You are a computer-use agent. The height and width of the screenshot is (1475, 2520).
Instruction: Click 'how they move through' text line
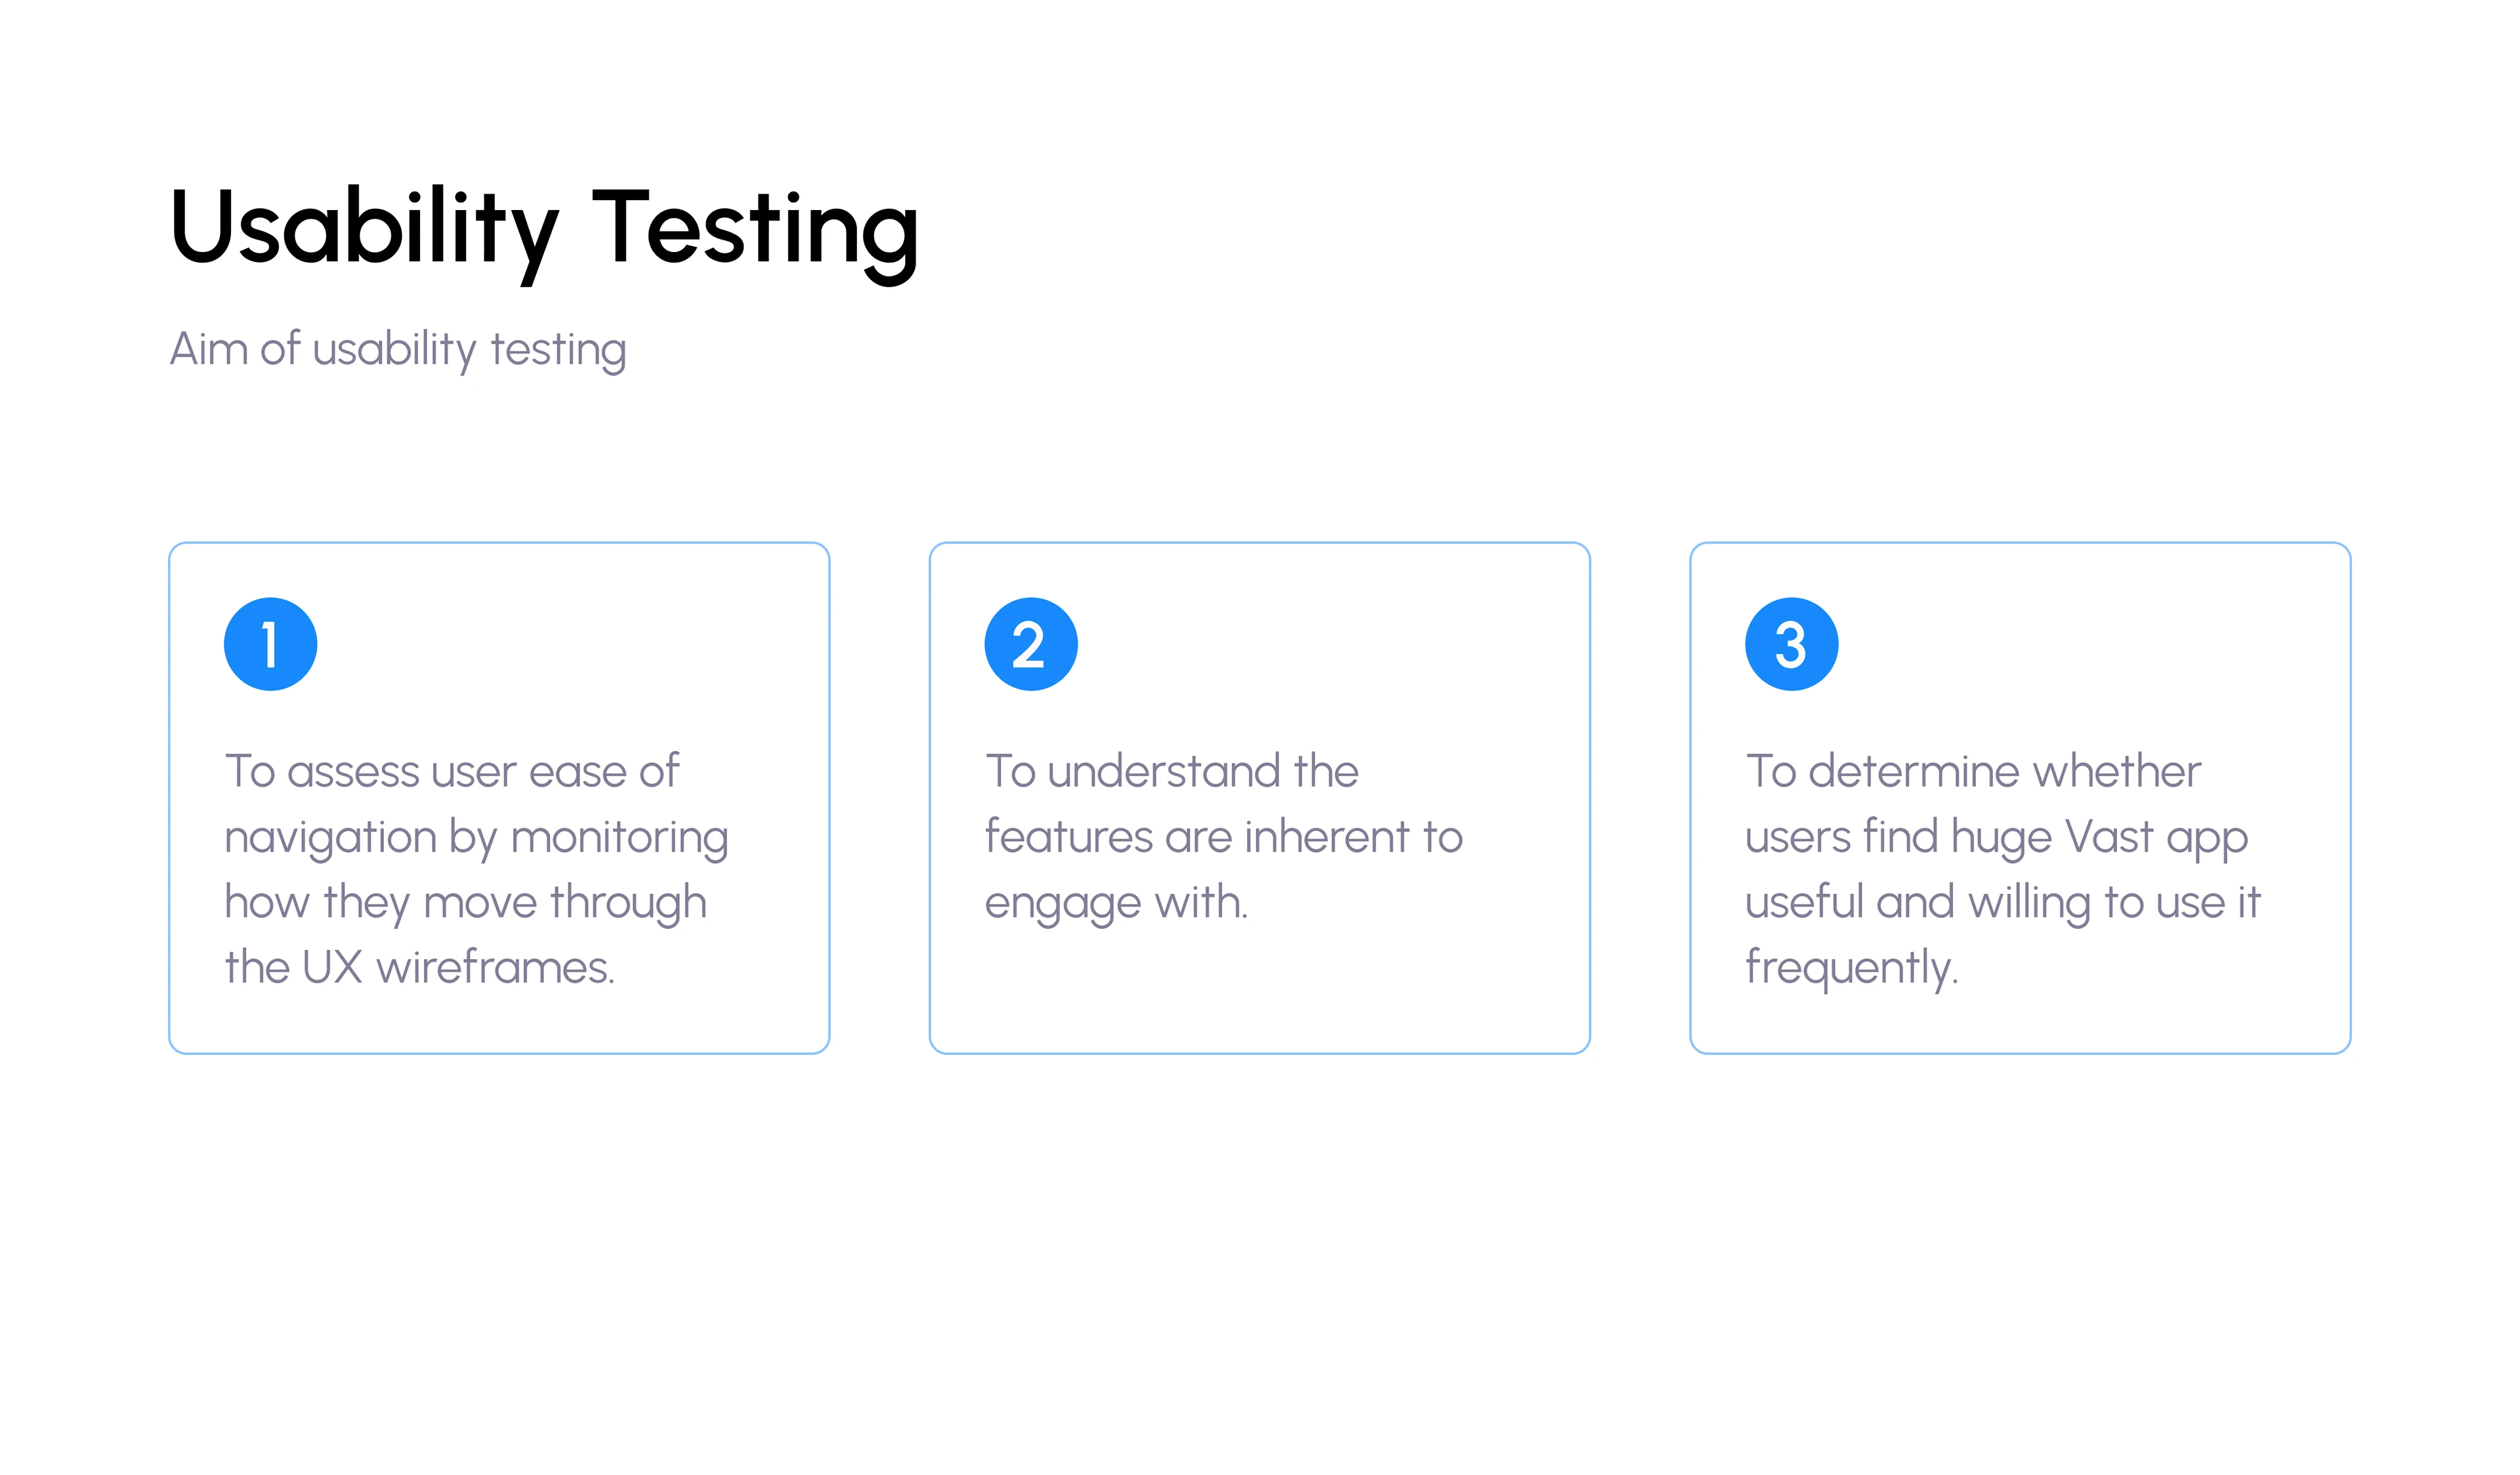466,904
